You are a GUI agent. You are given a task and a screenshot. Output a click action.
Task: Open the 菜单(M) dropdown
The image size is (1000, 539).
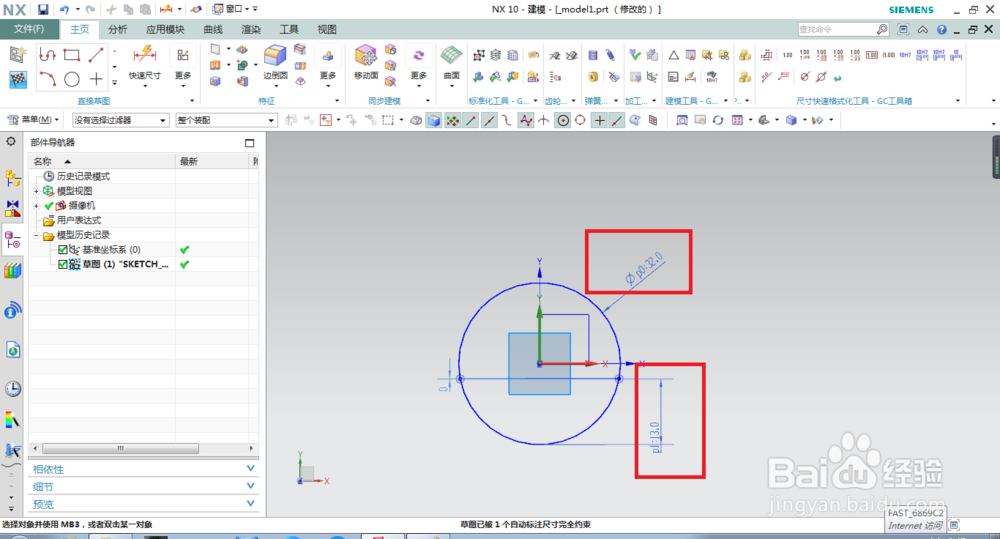pos(33,120)
